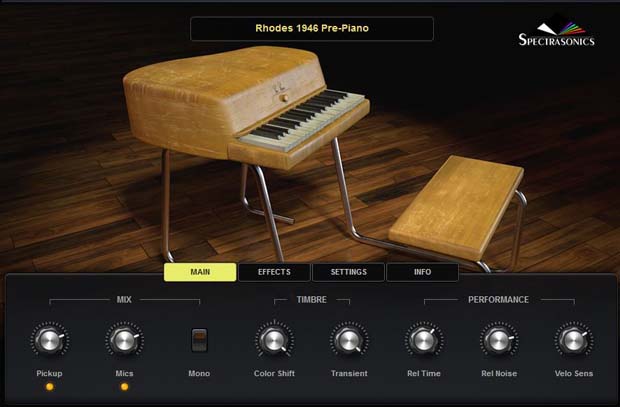The image size is (620, 407).
Task: Click the Color Shift knob
Action: click(x=274, y=340)
